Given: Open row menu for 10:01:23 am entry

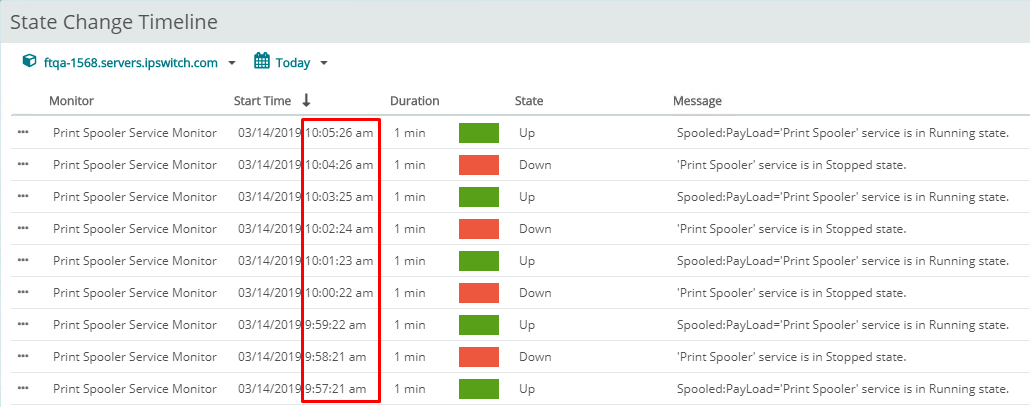Looking at the screenshot, I should tap(23, 261).
